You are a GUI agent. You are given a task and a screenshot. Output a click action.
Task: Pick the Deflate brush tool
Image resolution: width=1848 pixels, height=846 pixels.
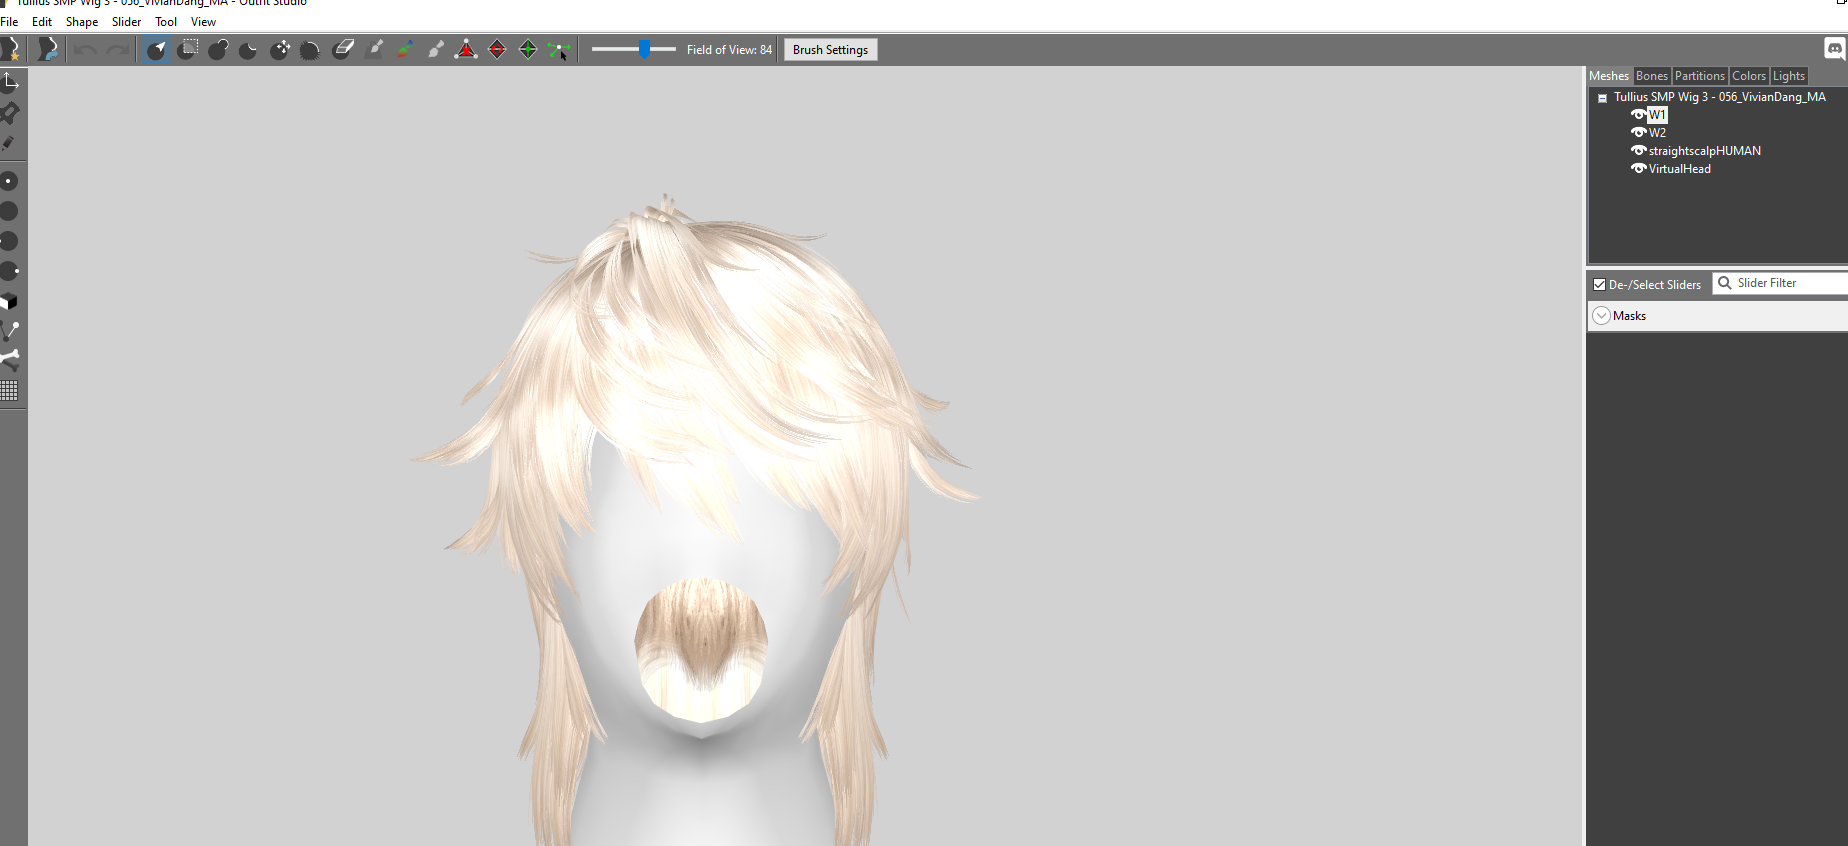(249, 49)
